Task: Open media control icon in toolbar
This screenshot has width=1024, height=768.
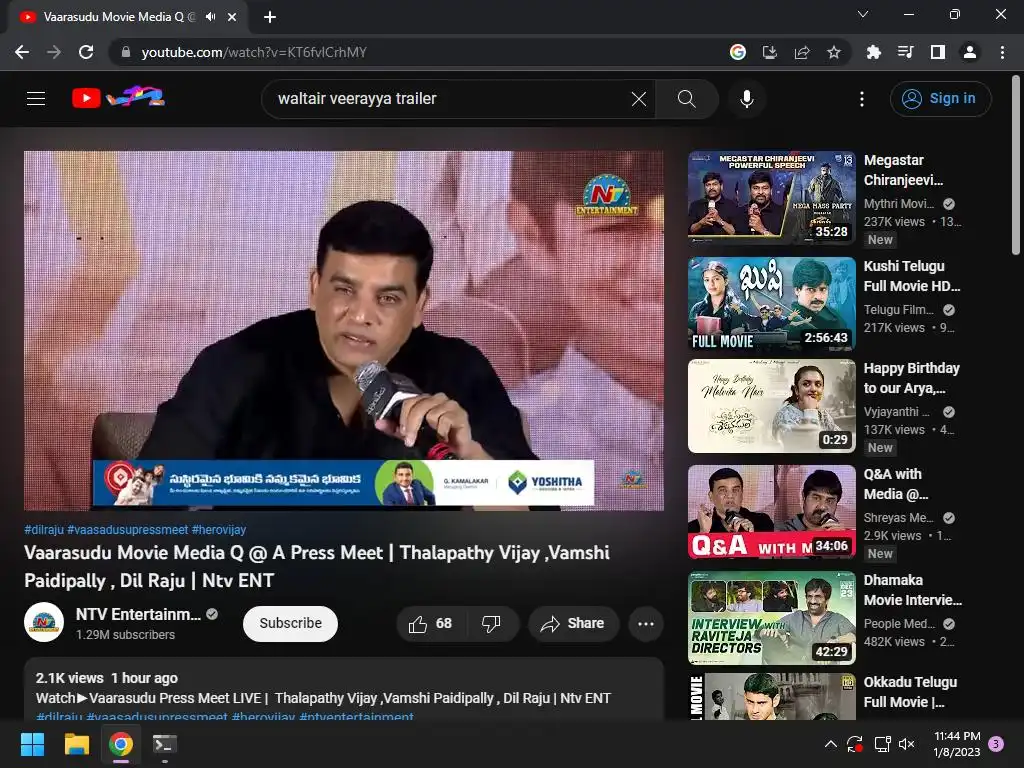Action: tap(905, 52)
